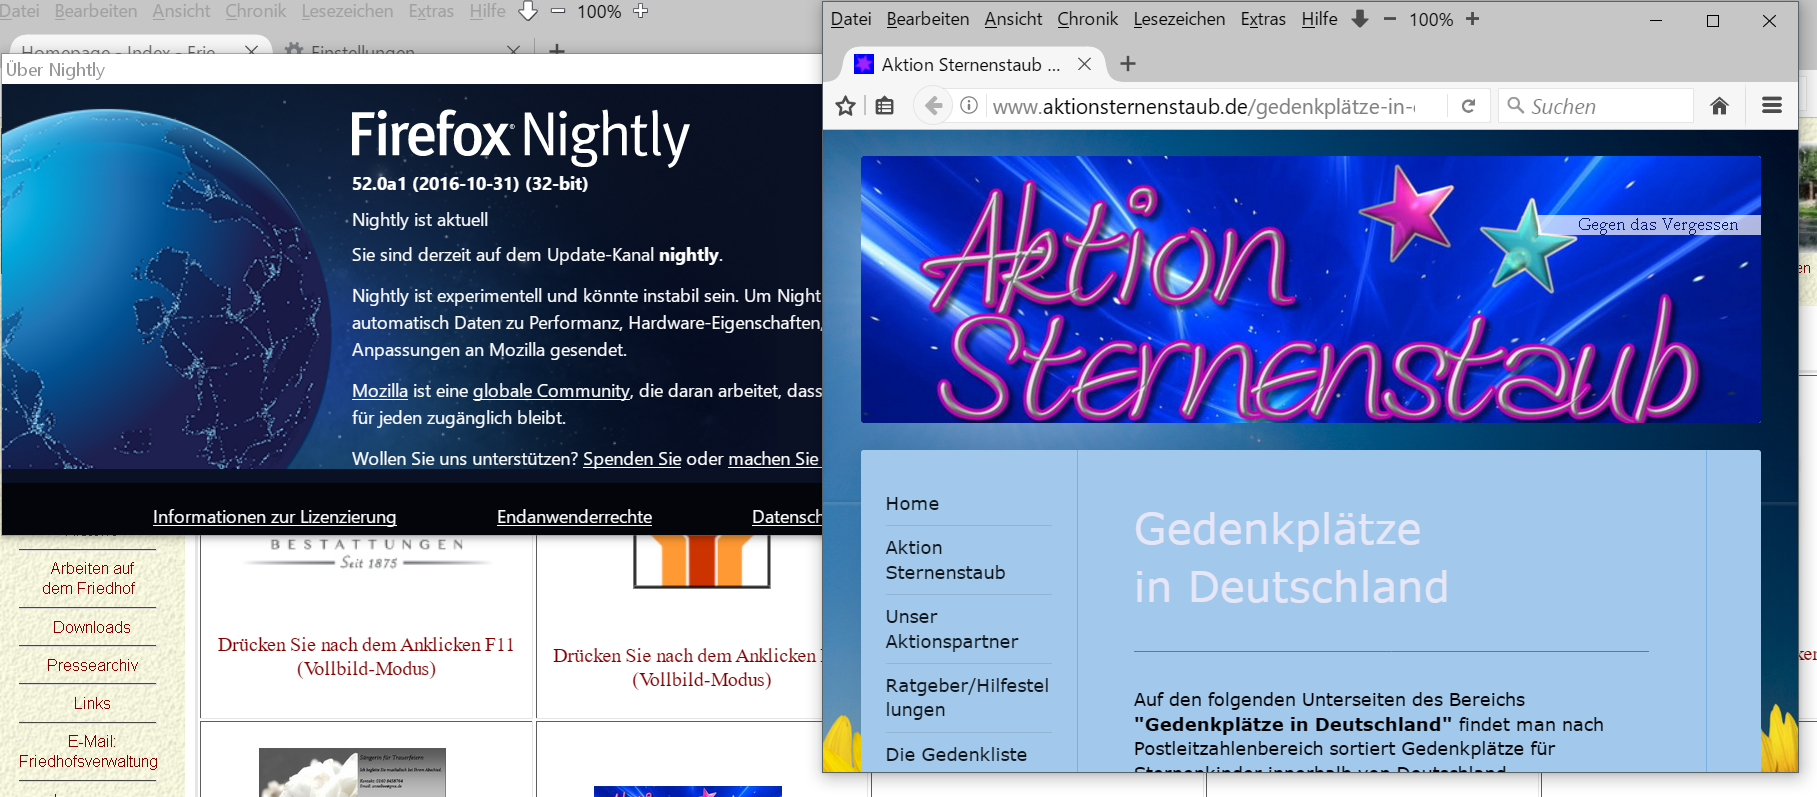Open Lesezeichen menu in background window

point(347,11)
